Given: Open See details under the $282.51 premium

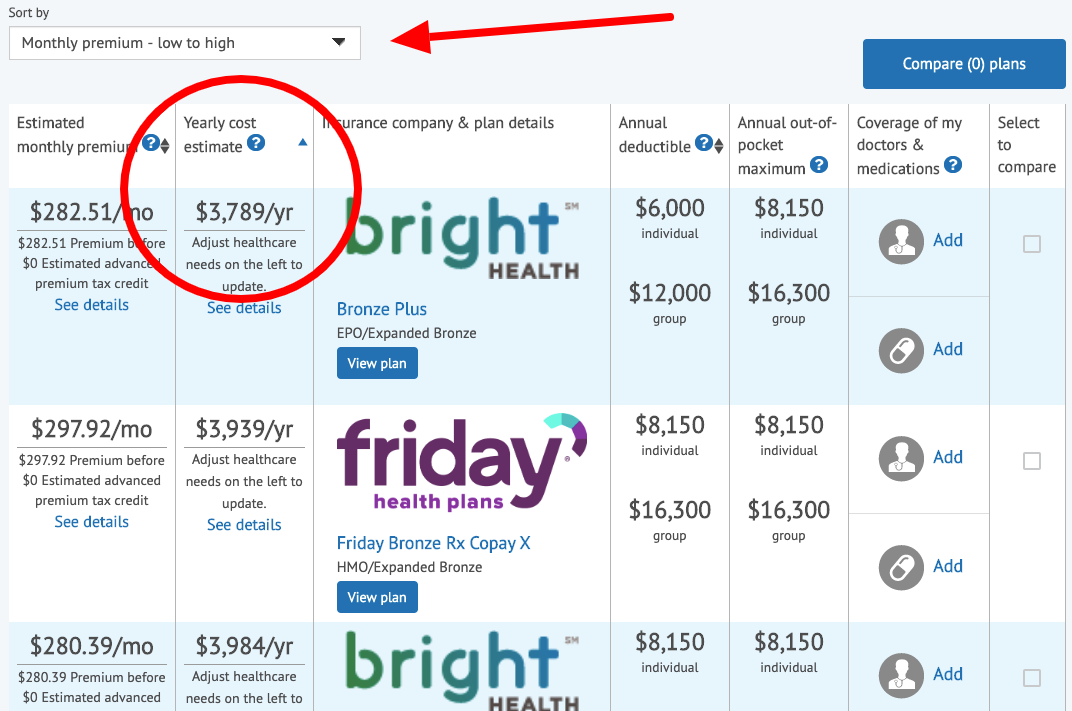Looking at the screenshot, I should 91,304.
